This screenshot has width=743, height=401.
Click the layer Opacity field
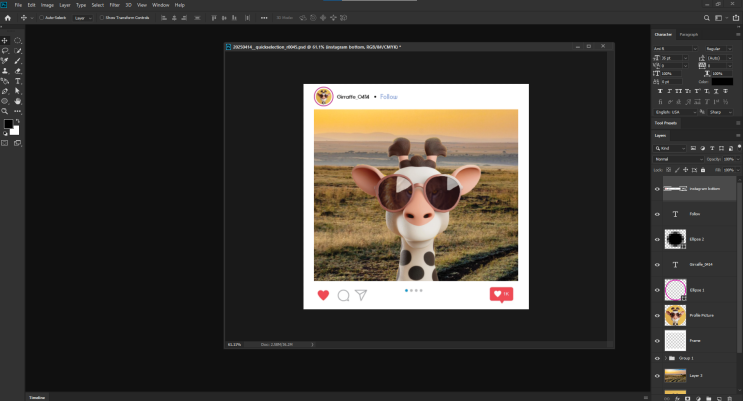729,159
